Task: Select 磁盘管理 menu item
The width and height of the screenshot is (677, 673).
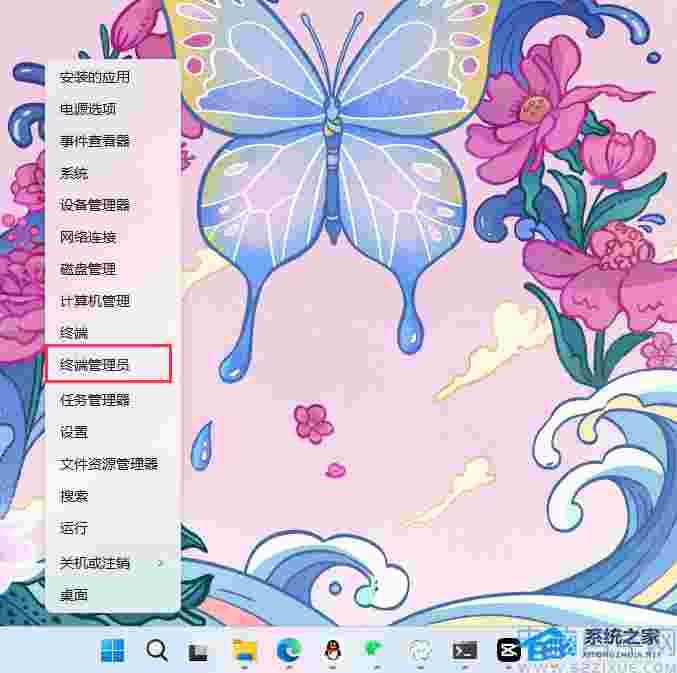Action: pos(88,269)
